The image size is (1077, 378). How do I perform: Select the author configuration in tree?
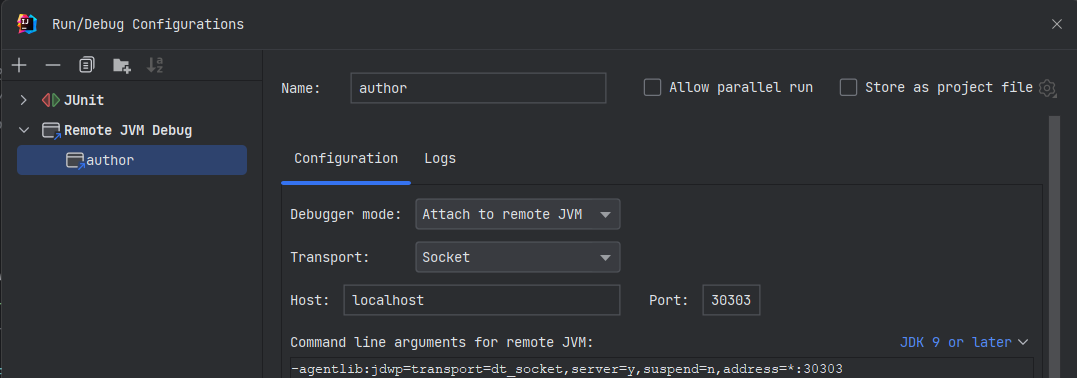pyautogui.click(x=132, y=160)
